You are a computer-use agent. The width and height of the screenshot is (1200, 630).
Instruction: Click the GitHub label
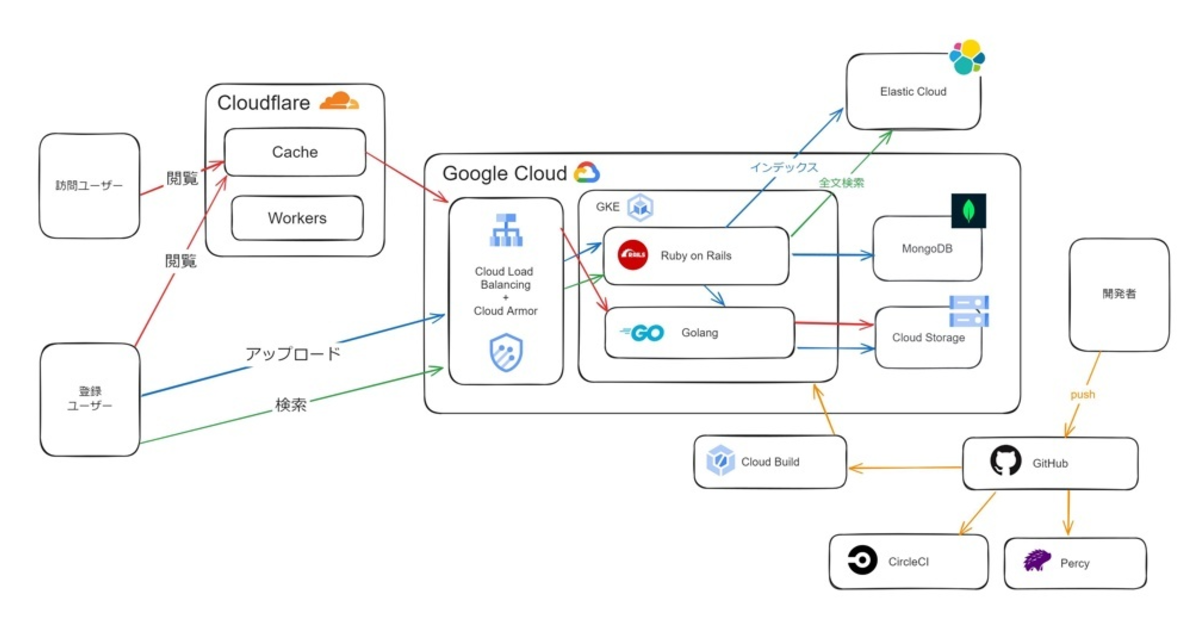[x=1050, y=463]
